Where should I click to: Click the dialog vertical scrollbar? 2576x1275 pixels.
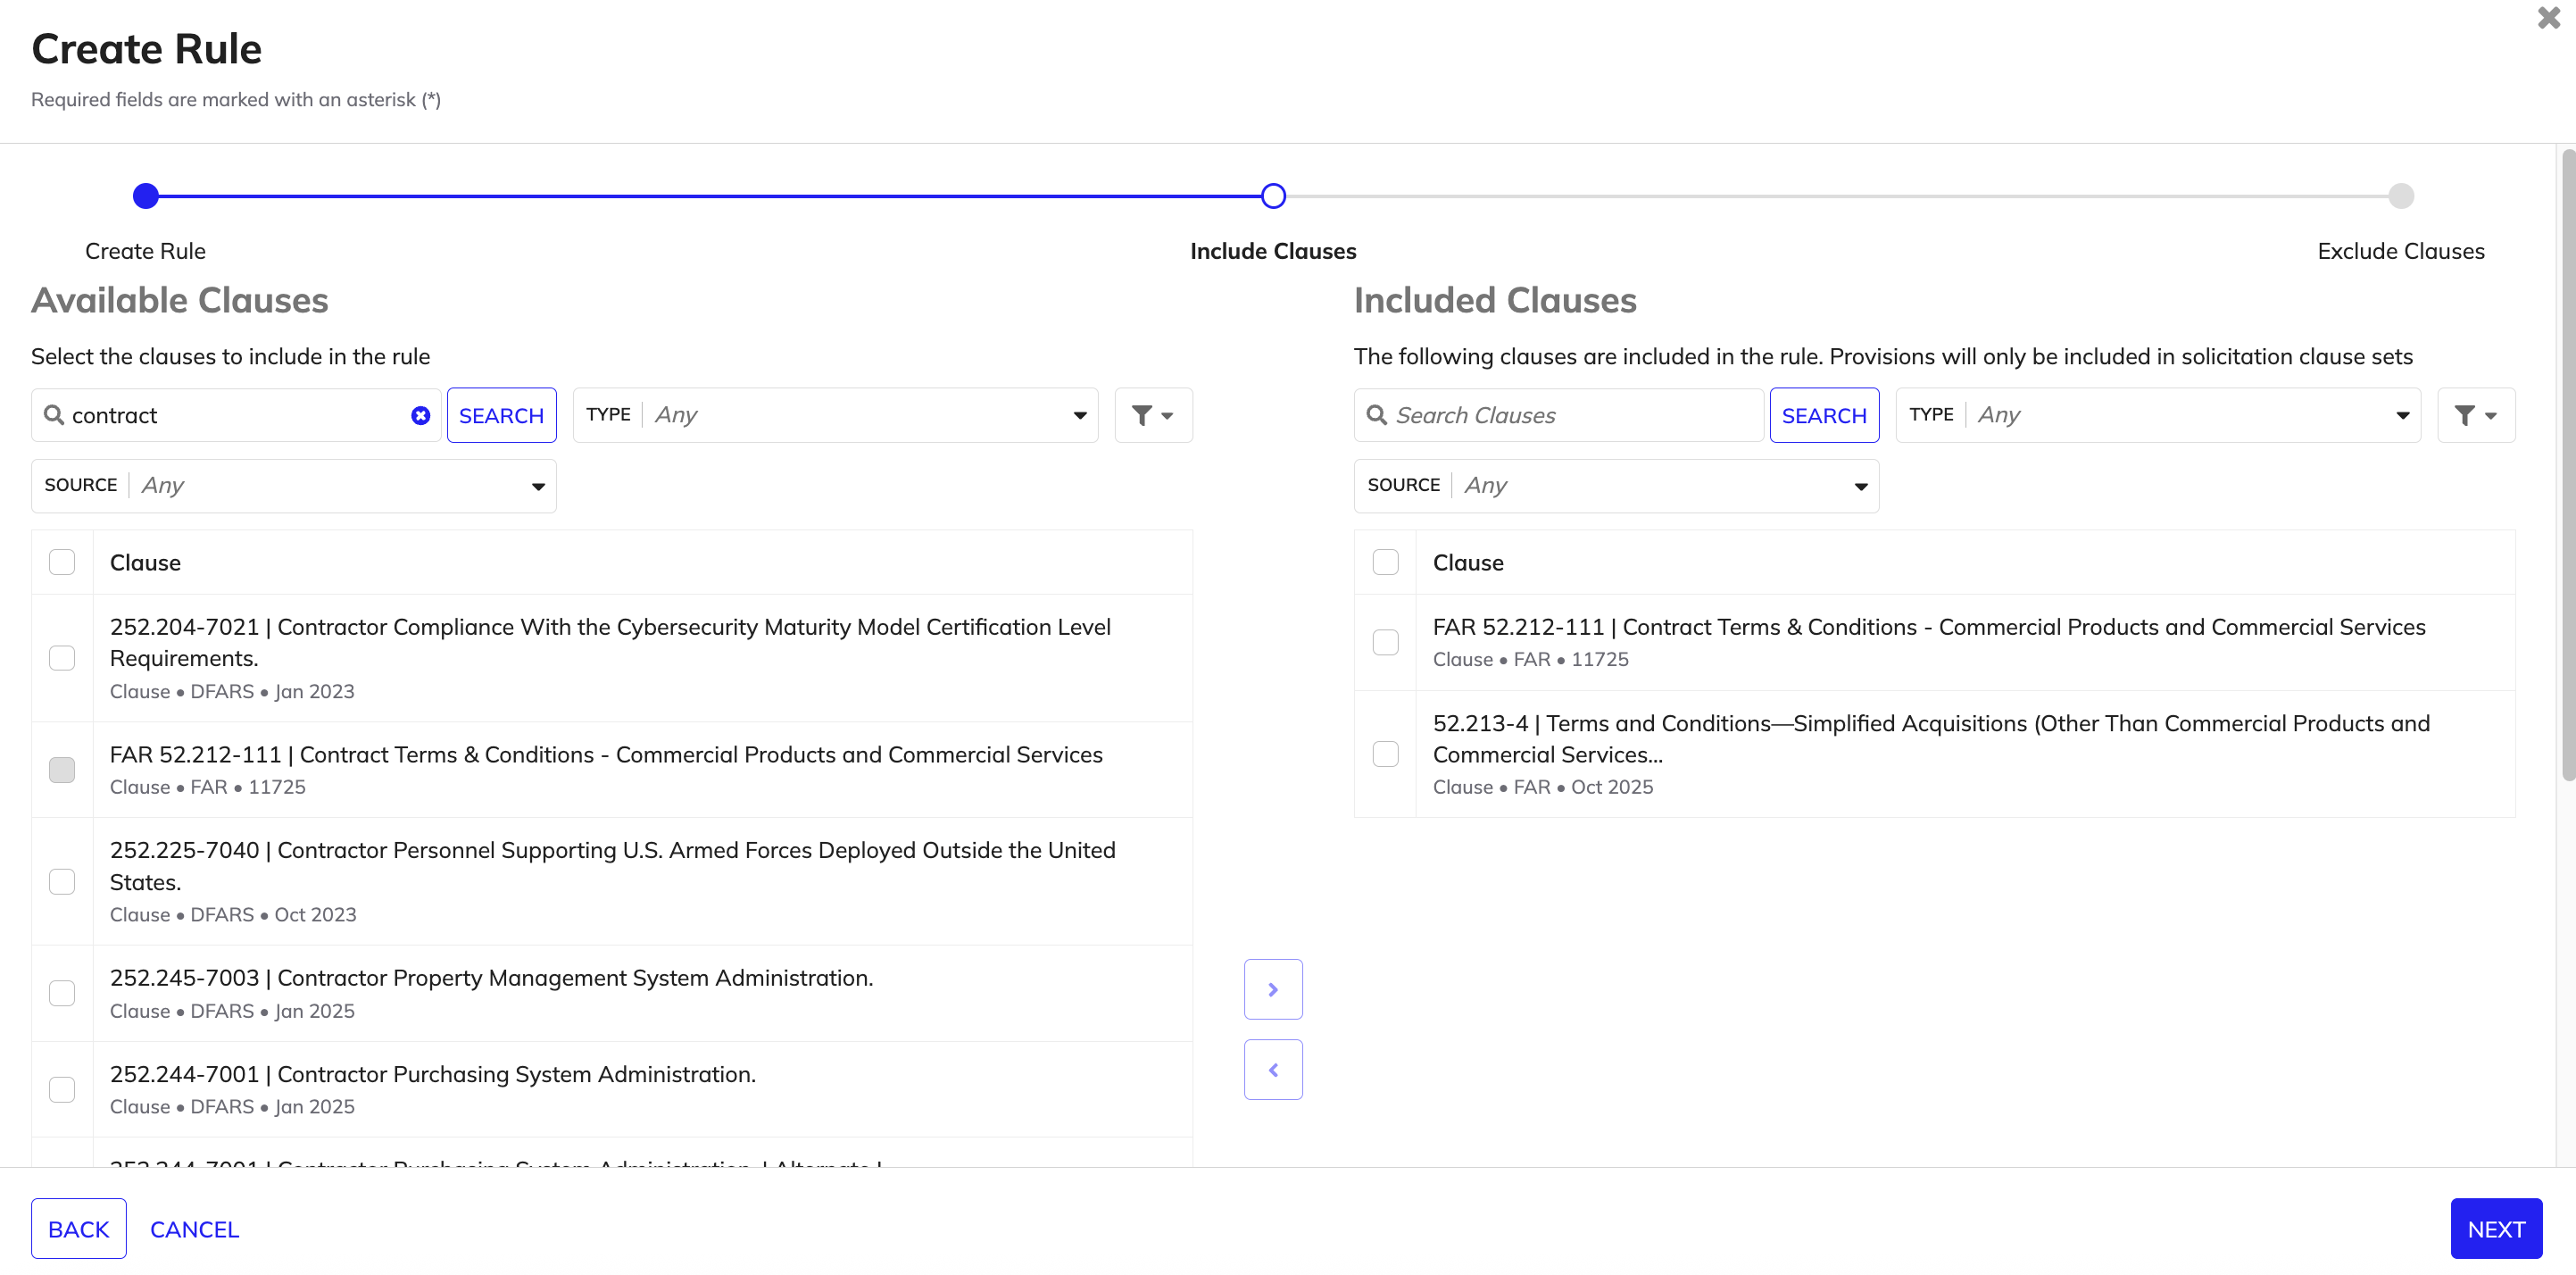[2567, 465]
